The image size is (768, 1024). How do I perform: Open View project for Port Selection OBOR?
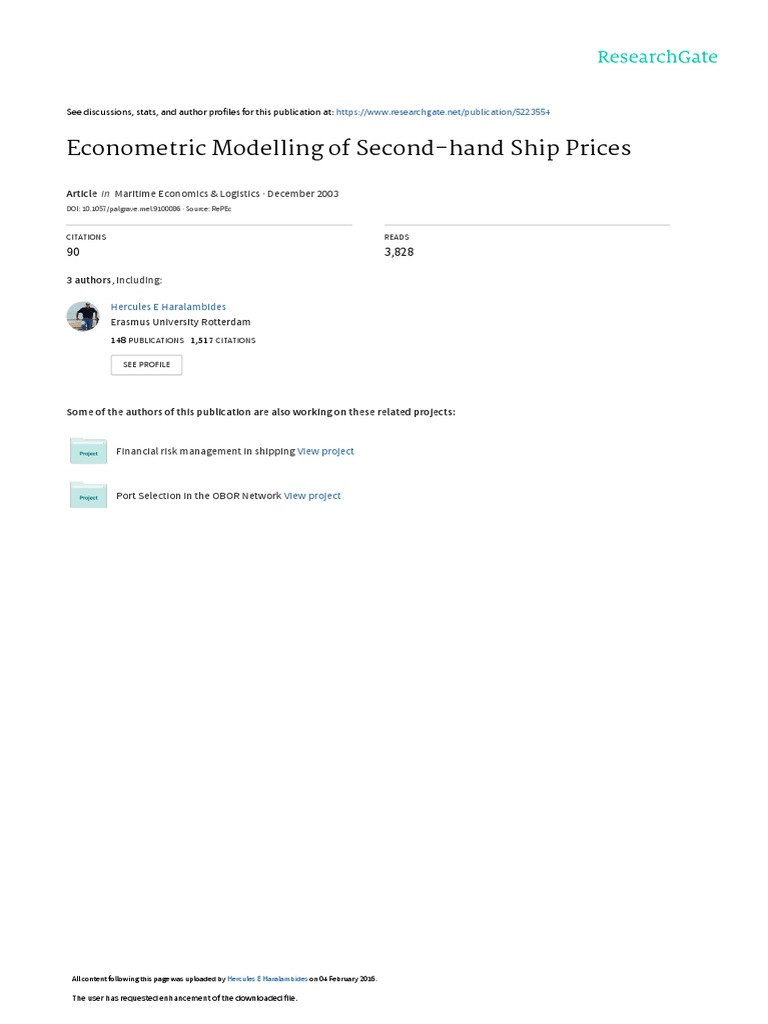pos(312,495)
